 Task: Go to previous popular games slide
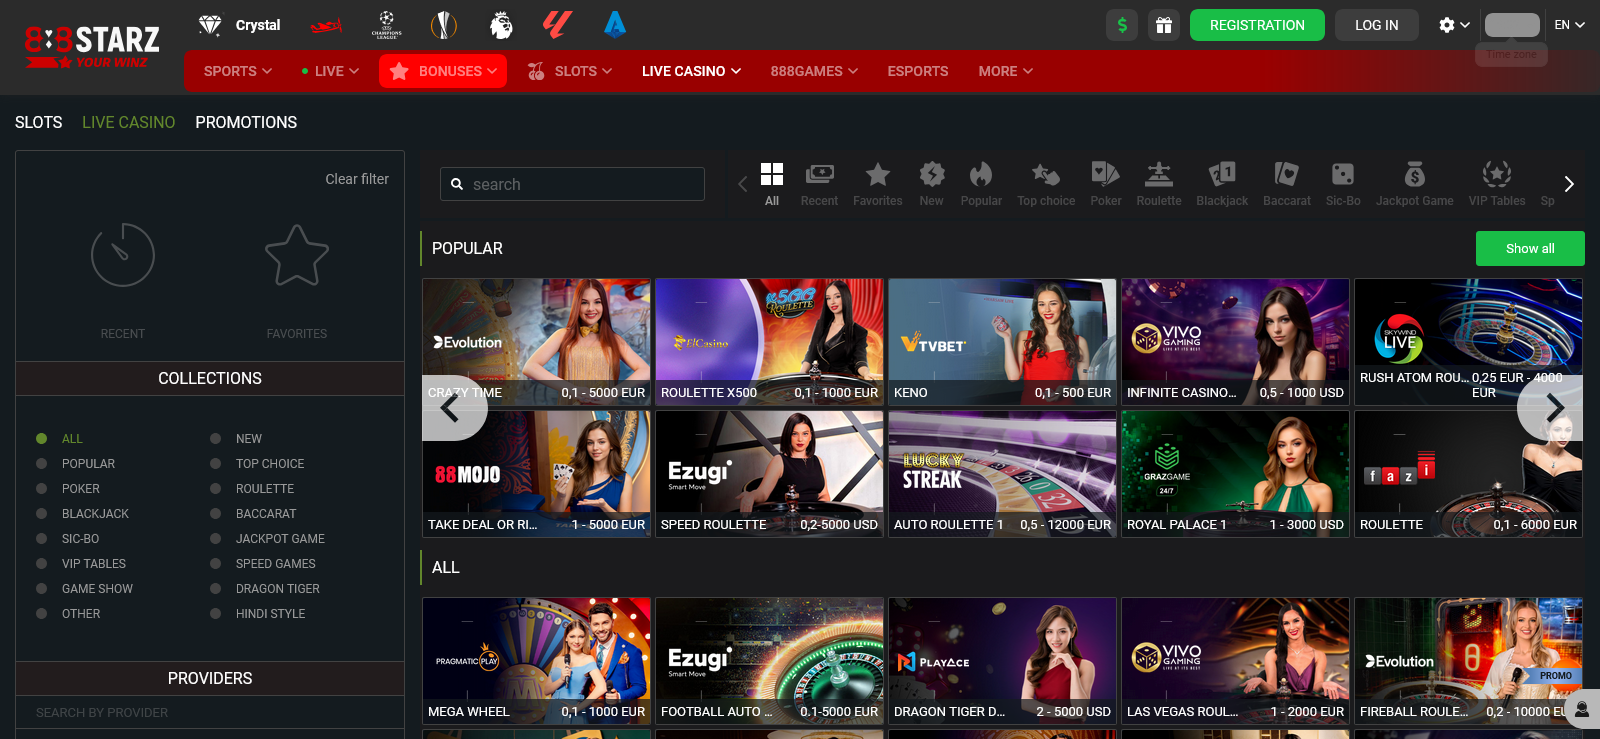tap(453, 407)
